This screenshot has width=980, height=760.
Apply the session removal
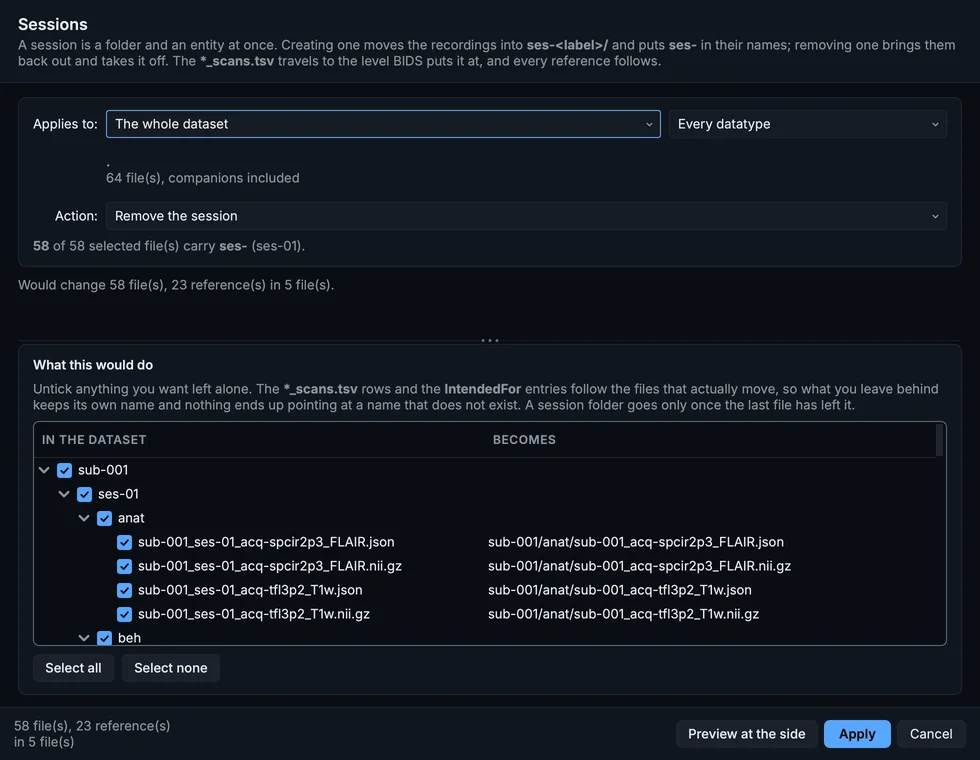pyautogui.click(x=857, y=734)
